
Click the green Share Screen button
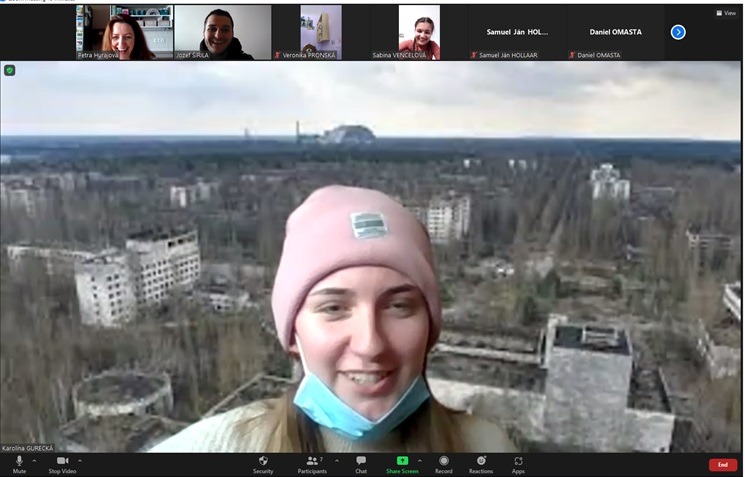click(402, 464)
